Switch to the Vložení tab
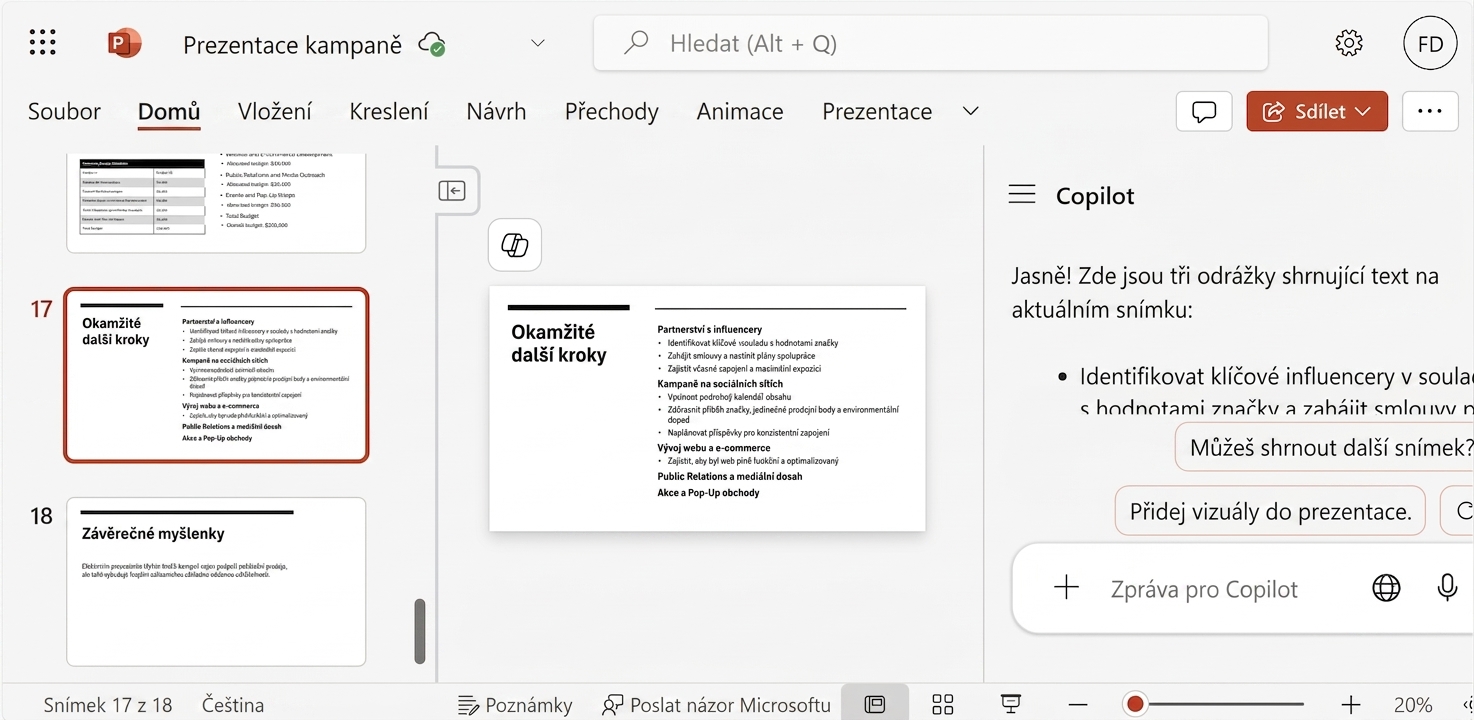 (x=275, y=112)
